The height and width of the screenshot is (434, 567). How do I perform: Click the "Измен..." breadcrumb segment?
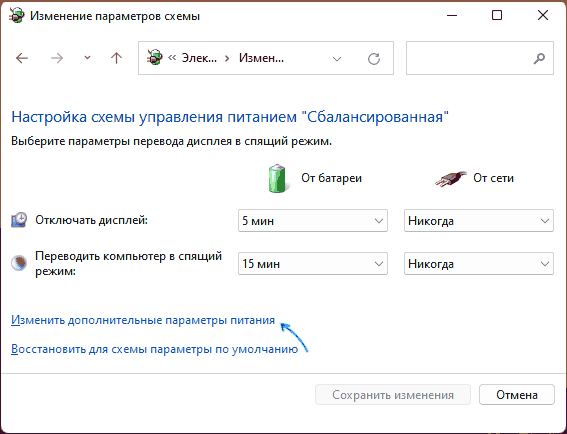pos(261,58)
